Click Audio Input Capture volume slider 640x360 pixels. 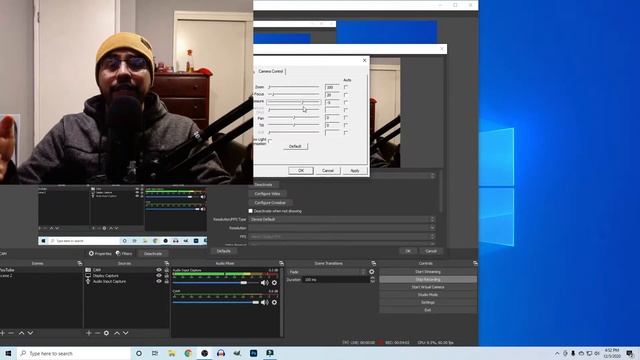point(216,283)
